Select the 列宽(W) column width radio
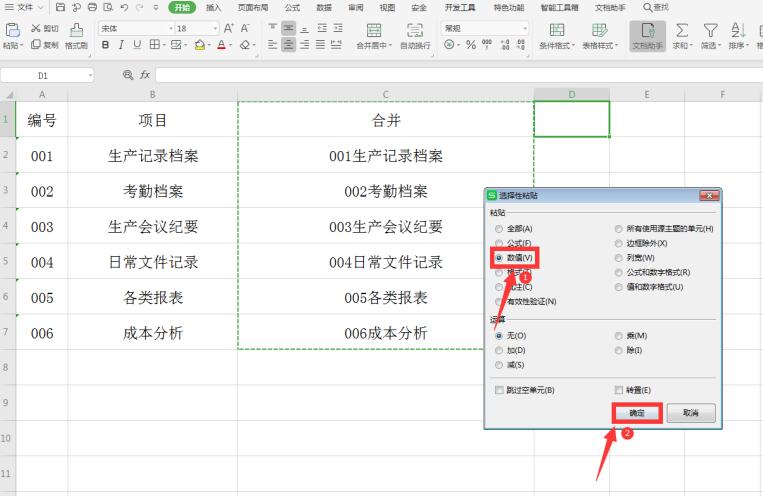This screenshot has width=763, height=496. (618, 258)
